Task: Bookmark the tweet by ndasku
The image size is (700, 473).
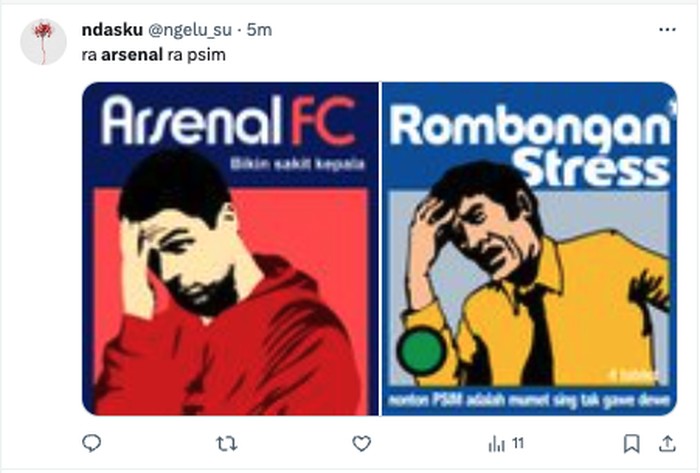Action: click(x=631, y=443)
